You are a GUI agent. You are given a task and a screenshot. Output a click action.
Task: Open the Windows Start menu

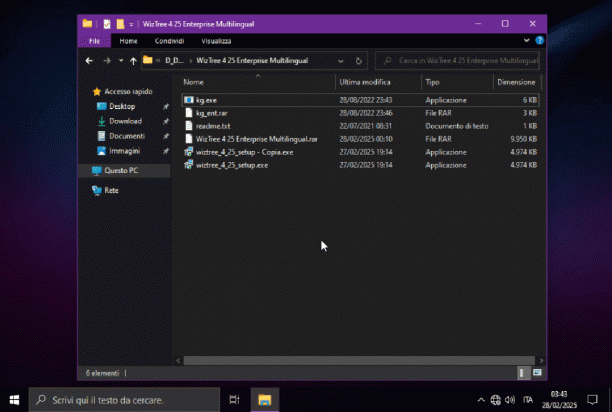click(x=14, y=400)
